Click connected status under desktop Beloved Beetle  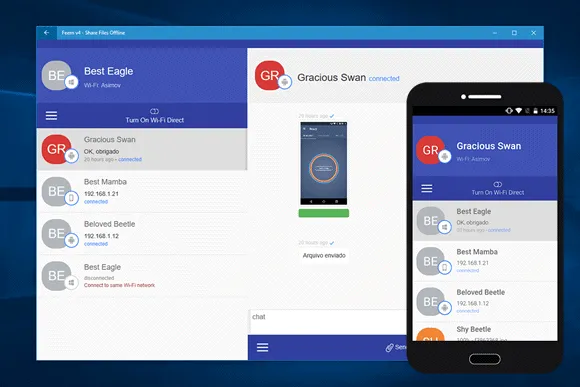(x=96, y=244)
